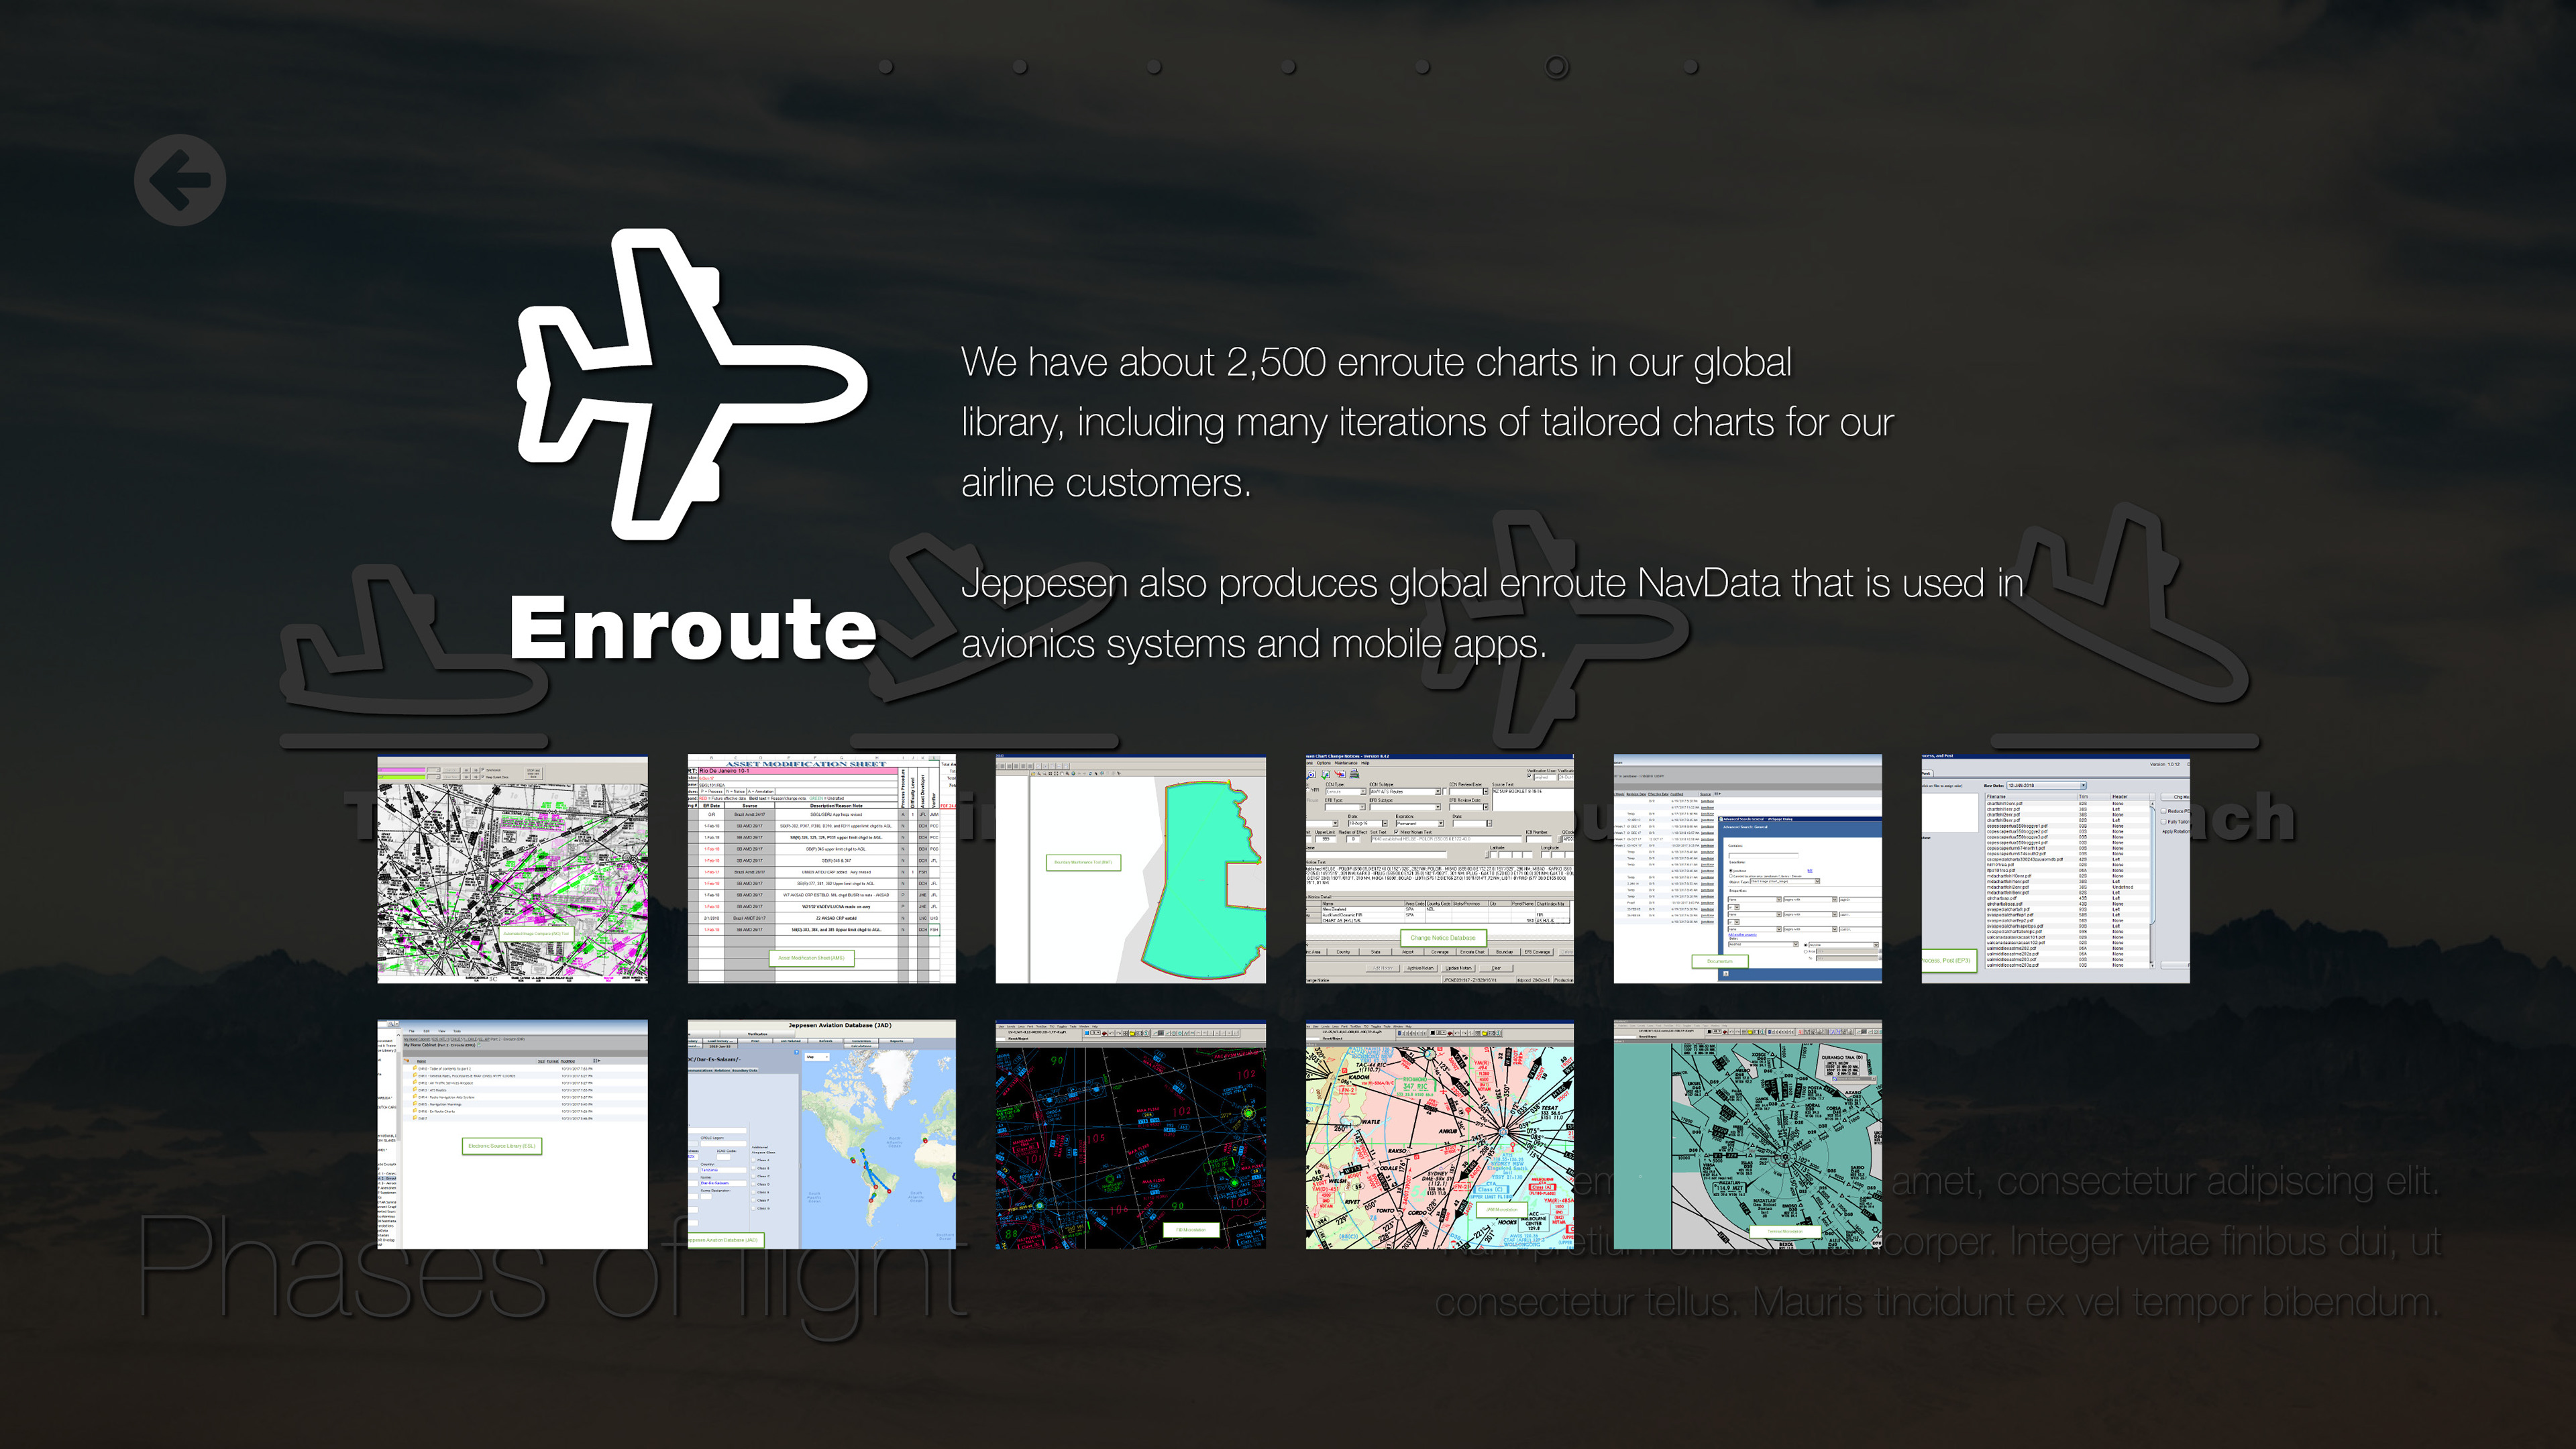
Task: Click the highlighted sixth page indicator dot
Action: [x=1556, y=67]
